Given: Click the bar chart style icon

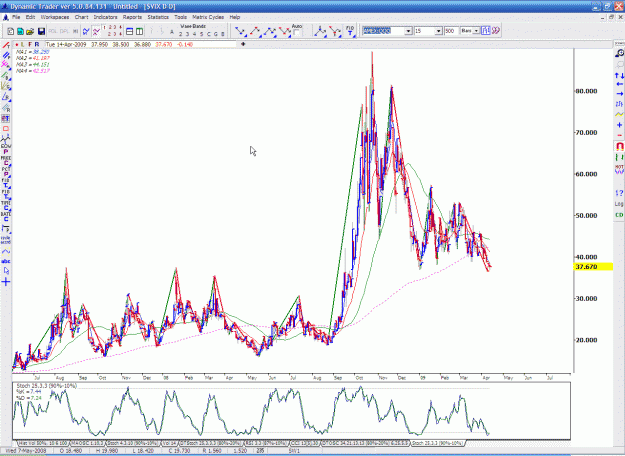Looking at the screenshot, I should [485, 31].
